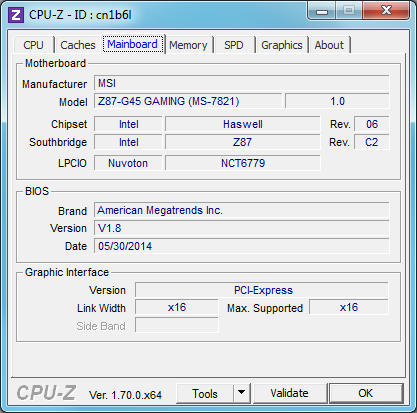Click the LPCIO label
This screenshot has height=413, width=417.
(x=72, y=163)
